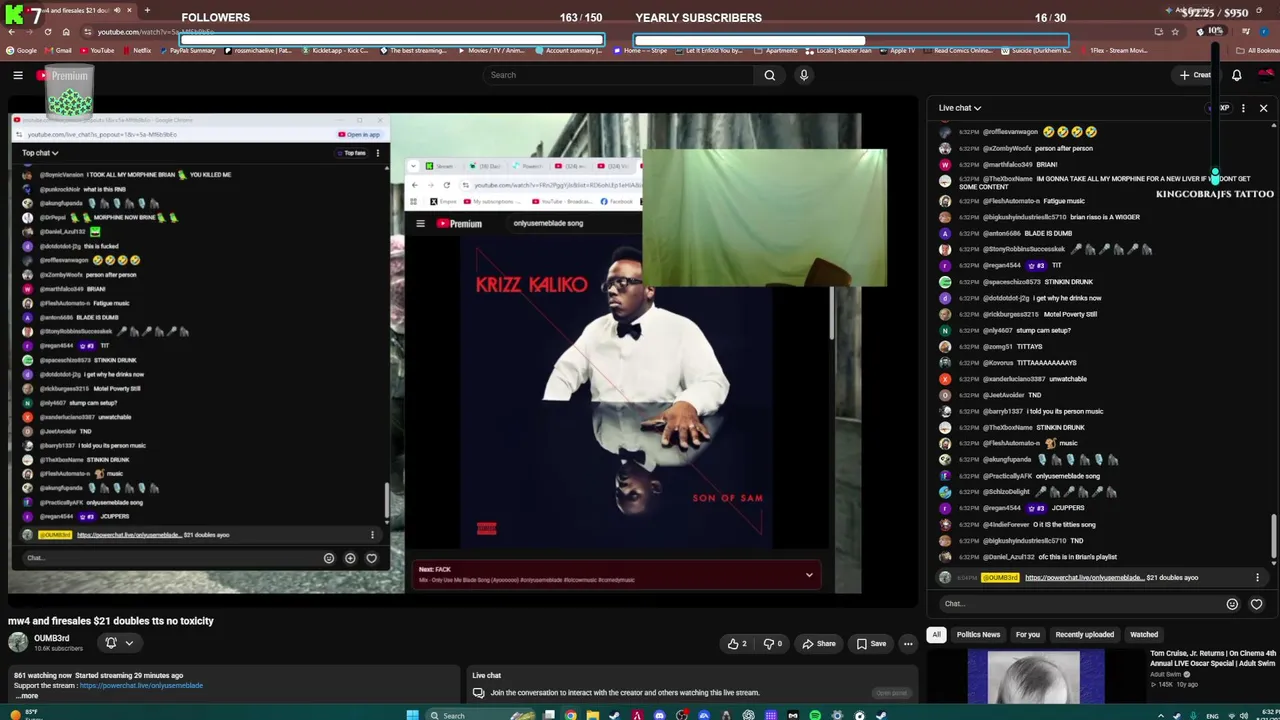The image size is (1280, 720).
Task: Open the YouTube guide hamburger menu
Action: pyautogui.click(x=18, y=75)
